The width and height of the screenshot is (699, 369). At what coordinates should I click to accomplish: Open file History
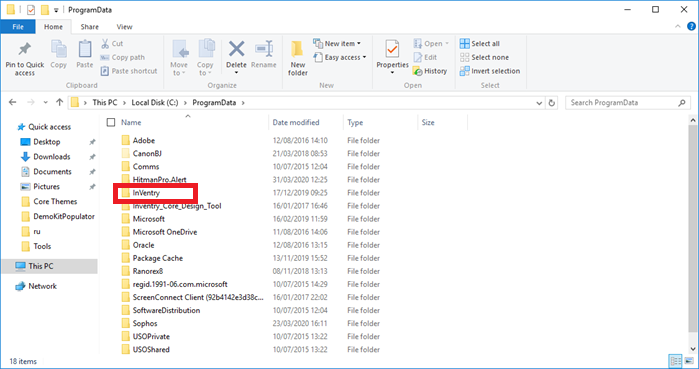point(430,71)
